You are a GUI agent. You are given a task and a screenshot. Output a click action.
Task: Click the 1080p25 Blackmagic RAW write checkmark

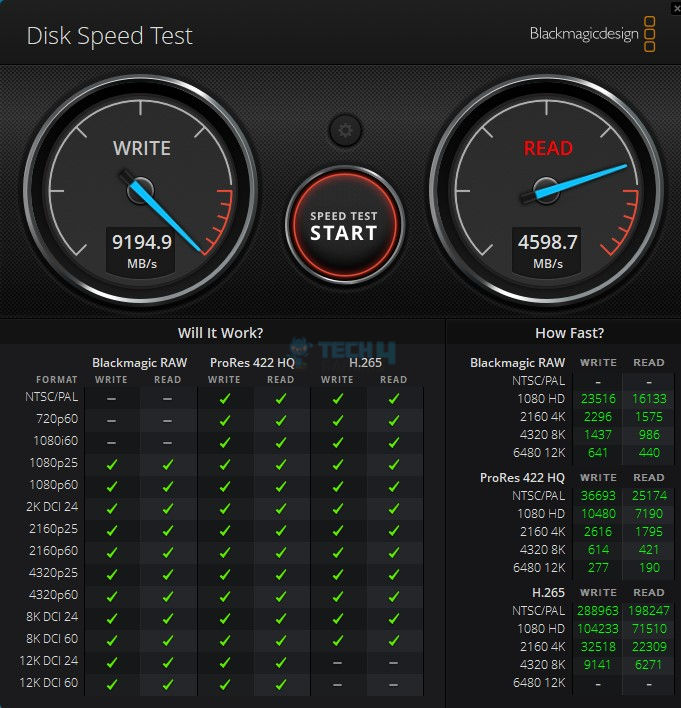pyautogui.click(x=112, y=465)
